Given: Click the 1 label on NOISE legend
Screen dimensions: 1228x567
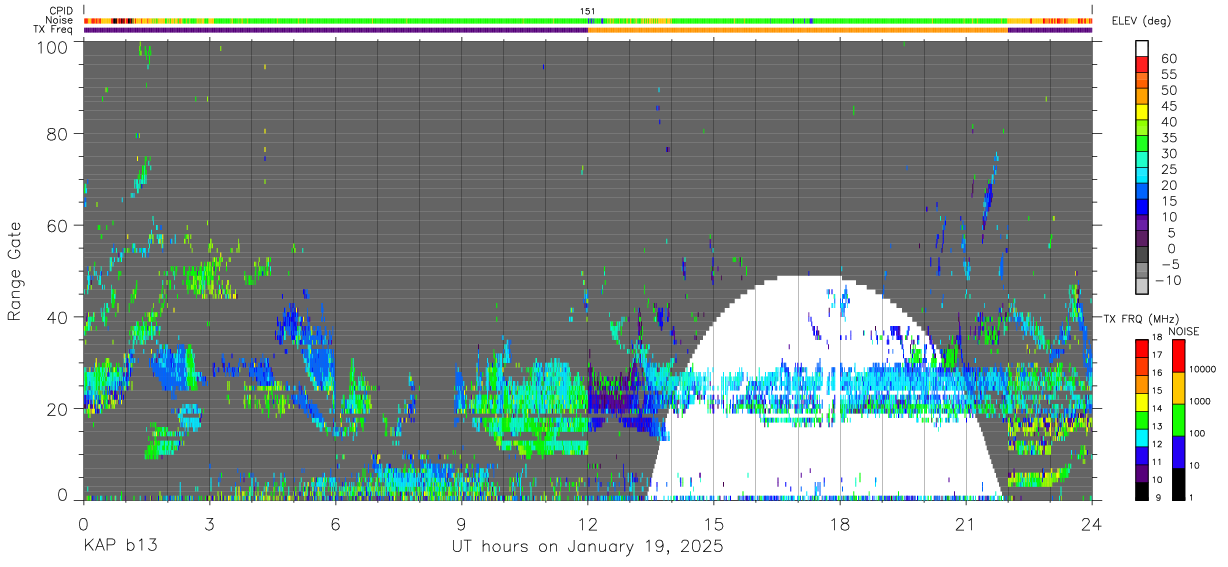Looking at the screenshot, I should coord(1190,499).
